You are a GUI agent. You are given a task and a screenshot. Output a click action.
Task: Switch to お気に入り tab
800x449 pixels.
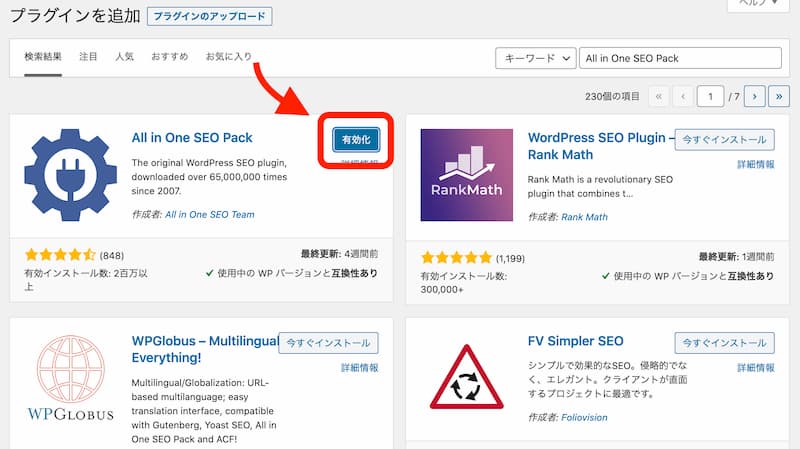[229, 56]
